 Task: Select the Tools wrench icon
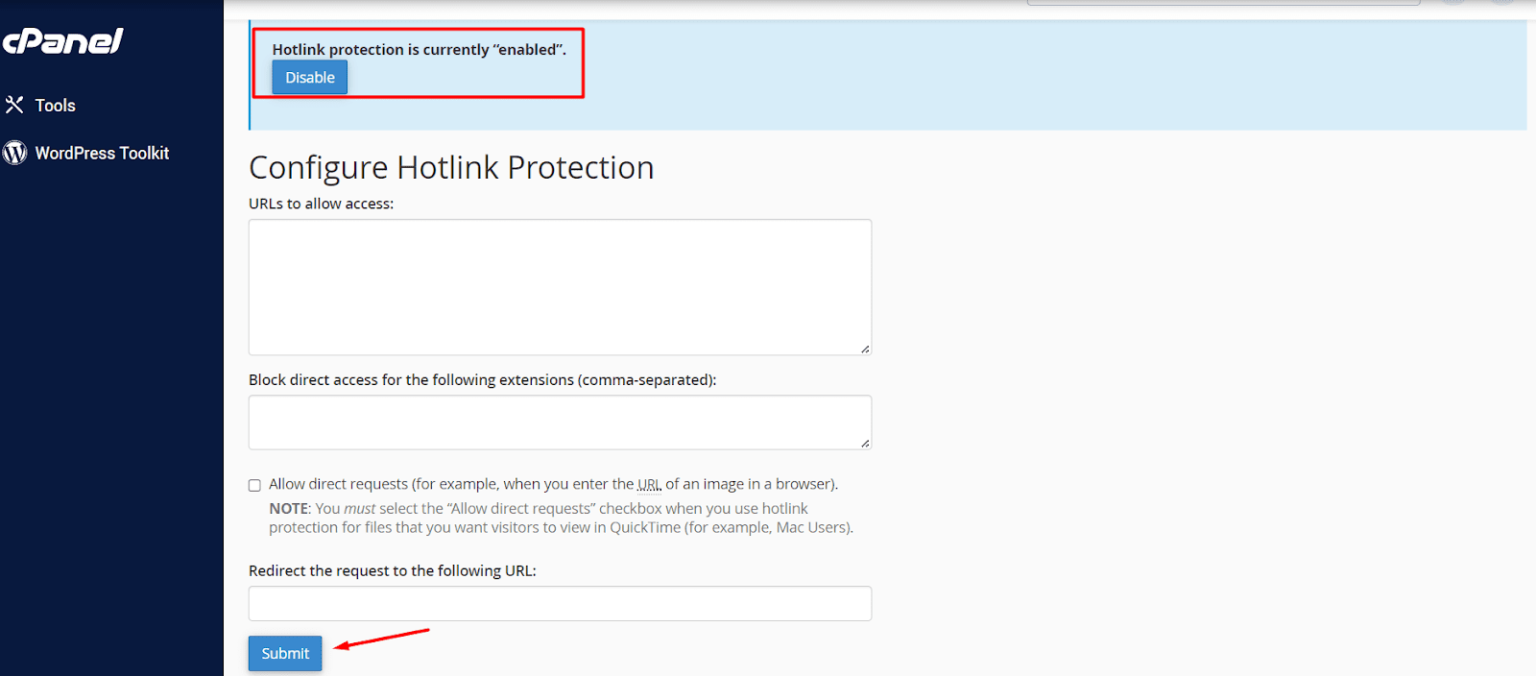coord(14,104)
